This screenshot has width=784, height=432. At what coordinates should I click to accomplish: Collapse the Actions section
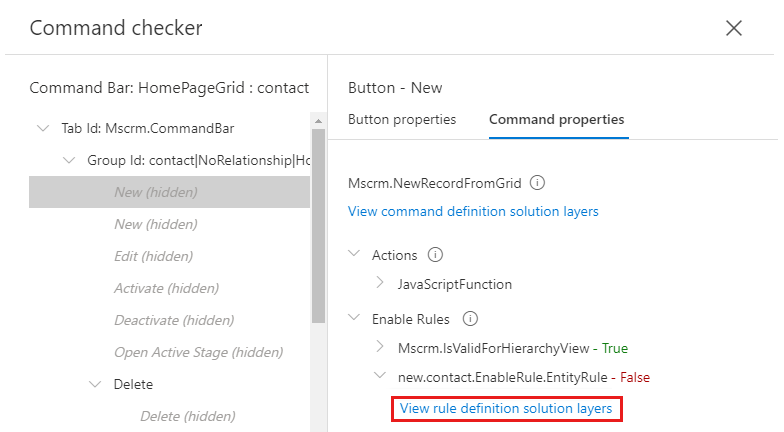[x=354, y=255]
